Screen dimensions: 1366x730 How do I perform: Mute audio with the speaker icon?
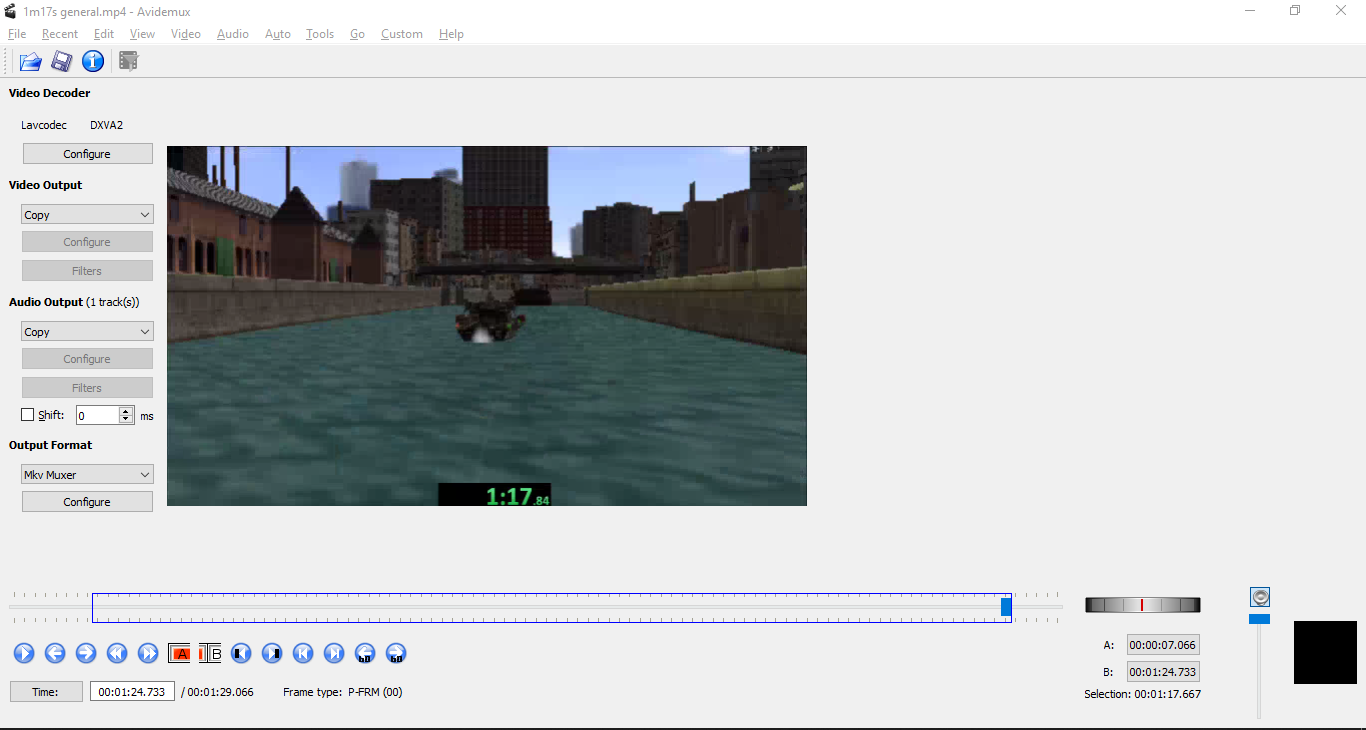[x=1260, y=597]
